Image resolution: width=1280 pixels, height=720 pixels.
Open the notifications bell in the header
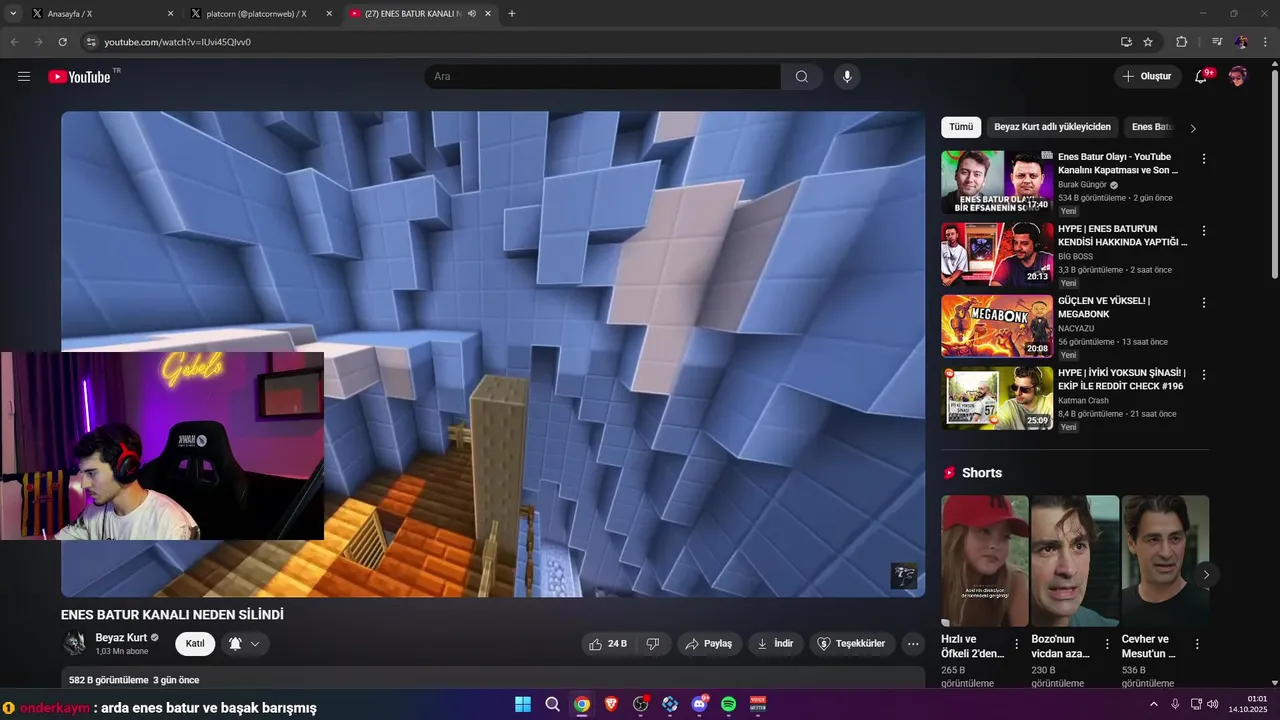[1201, 76]
